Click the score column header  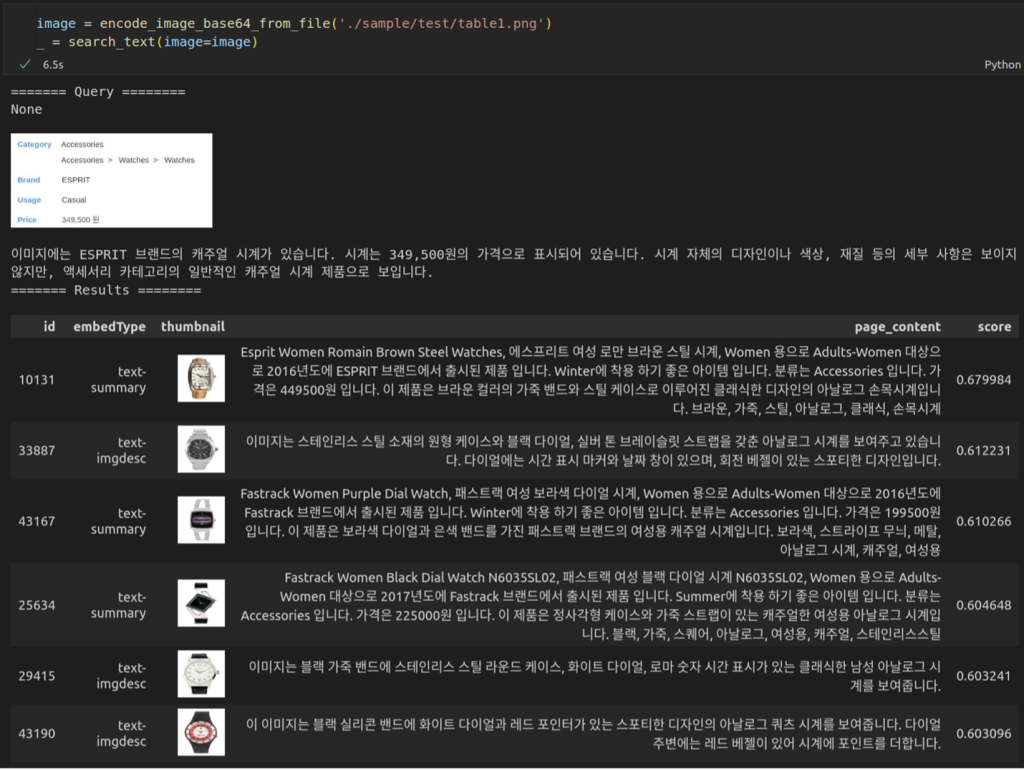click(x=994, y=327)
